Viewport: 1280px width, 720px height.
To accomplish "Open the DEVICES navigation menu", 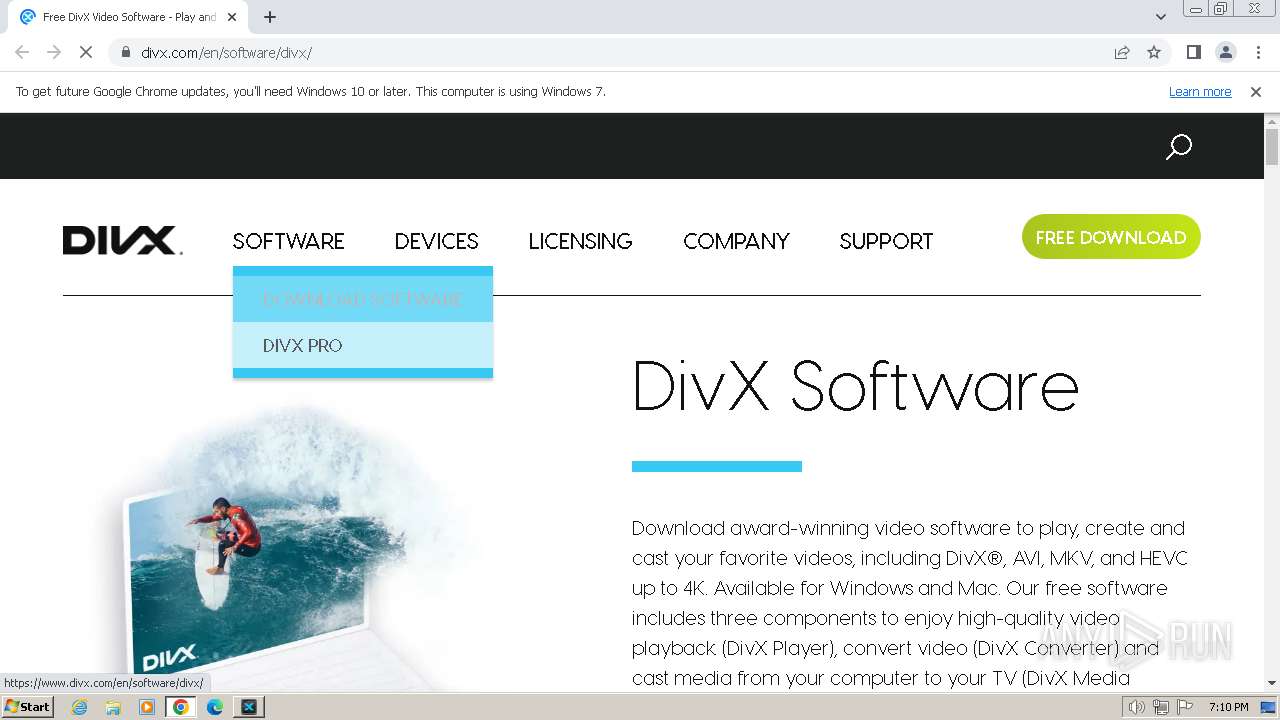I will pyautogui.click(x=436, y=241).
